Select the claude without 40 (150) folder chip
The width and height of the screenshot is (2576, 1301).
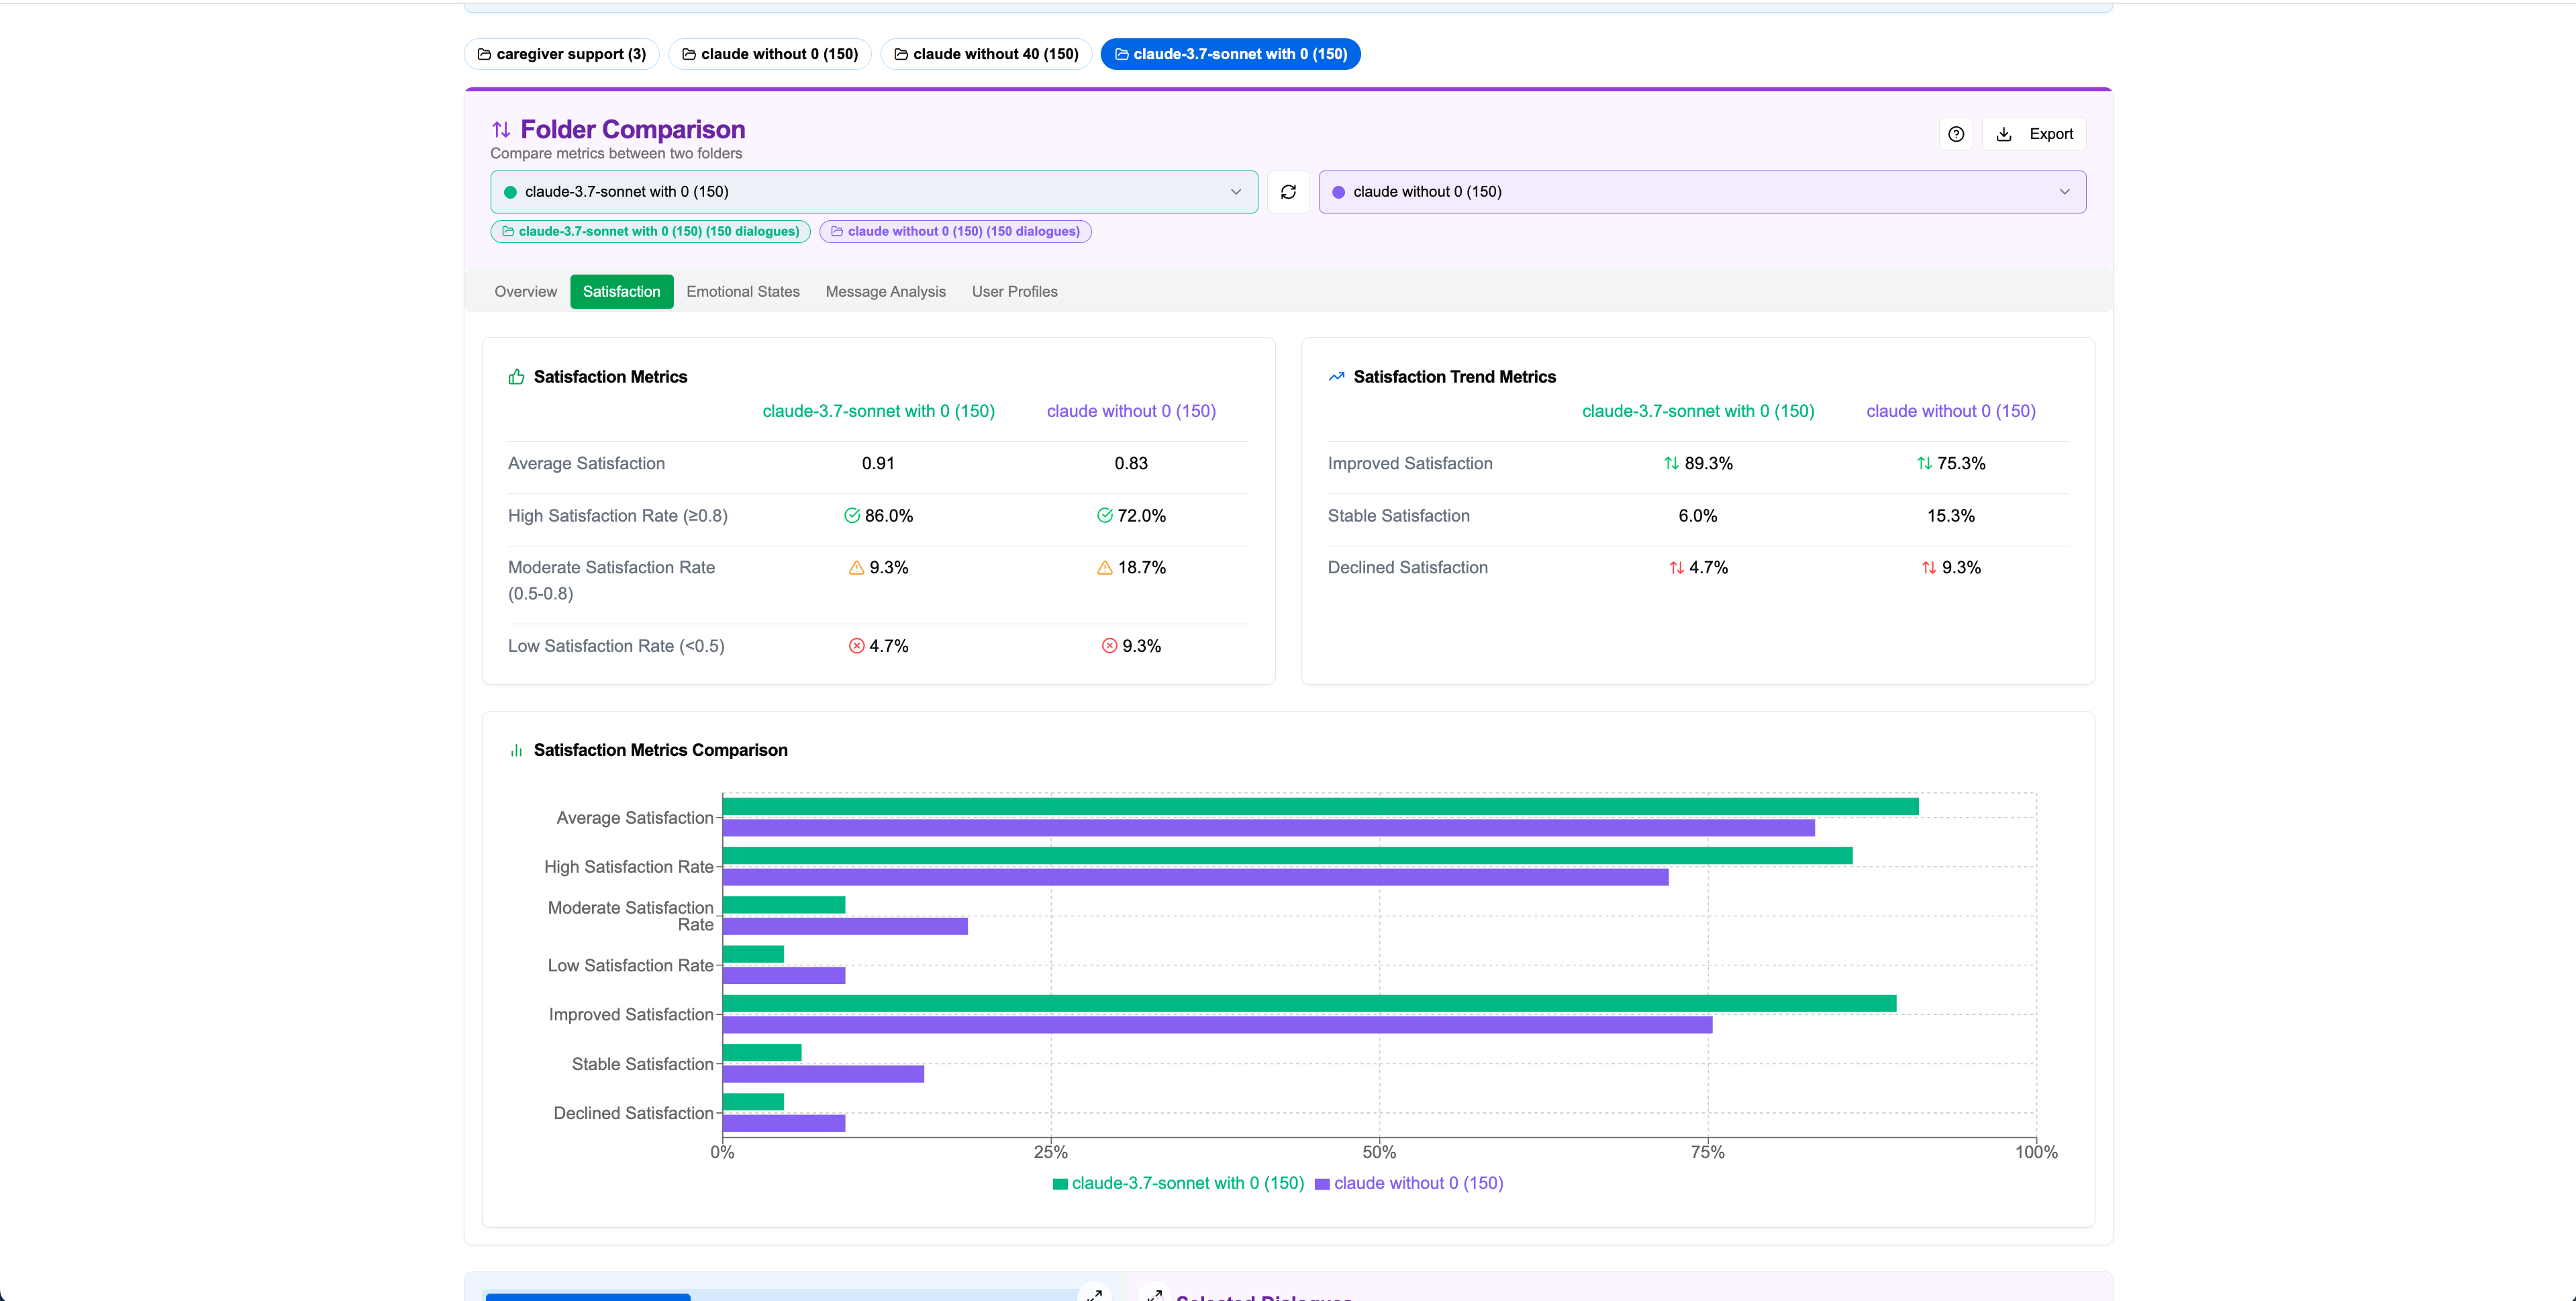986,54
